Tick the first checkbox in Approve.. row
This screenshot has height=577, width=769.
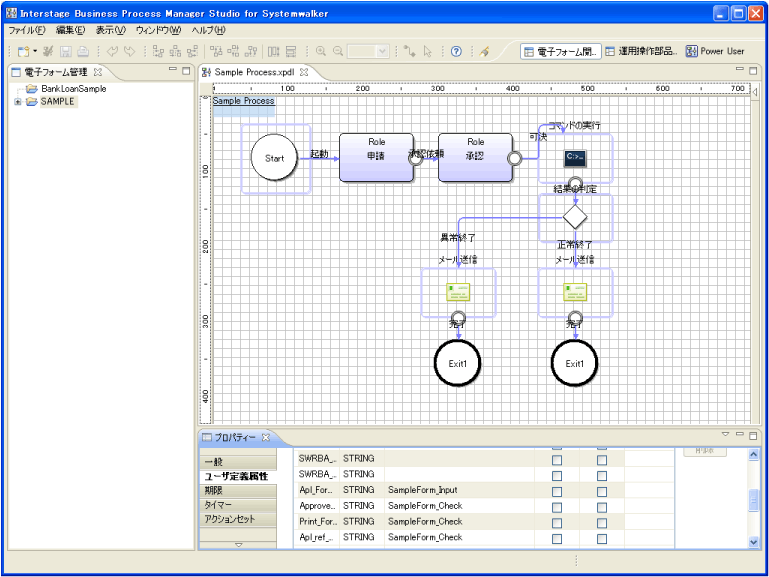[x=557, y=507]
